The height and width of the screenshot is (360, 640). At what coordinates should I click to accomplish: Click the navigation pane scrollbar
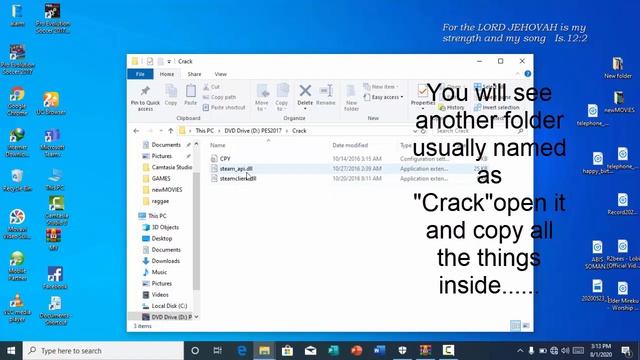pyautogui.click(x=196, y=231)
